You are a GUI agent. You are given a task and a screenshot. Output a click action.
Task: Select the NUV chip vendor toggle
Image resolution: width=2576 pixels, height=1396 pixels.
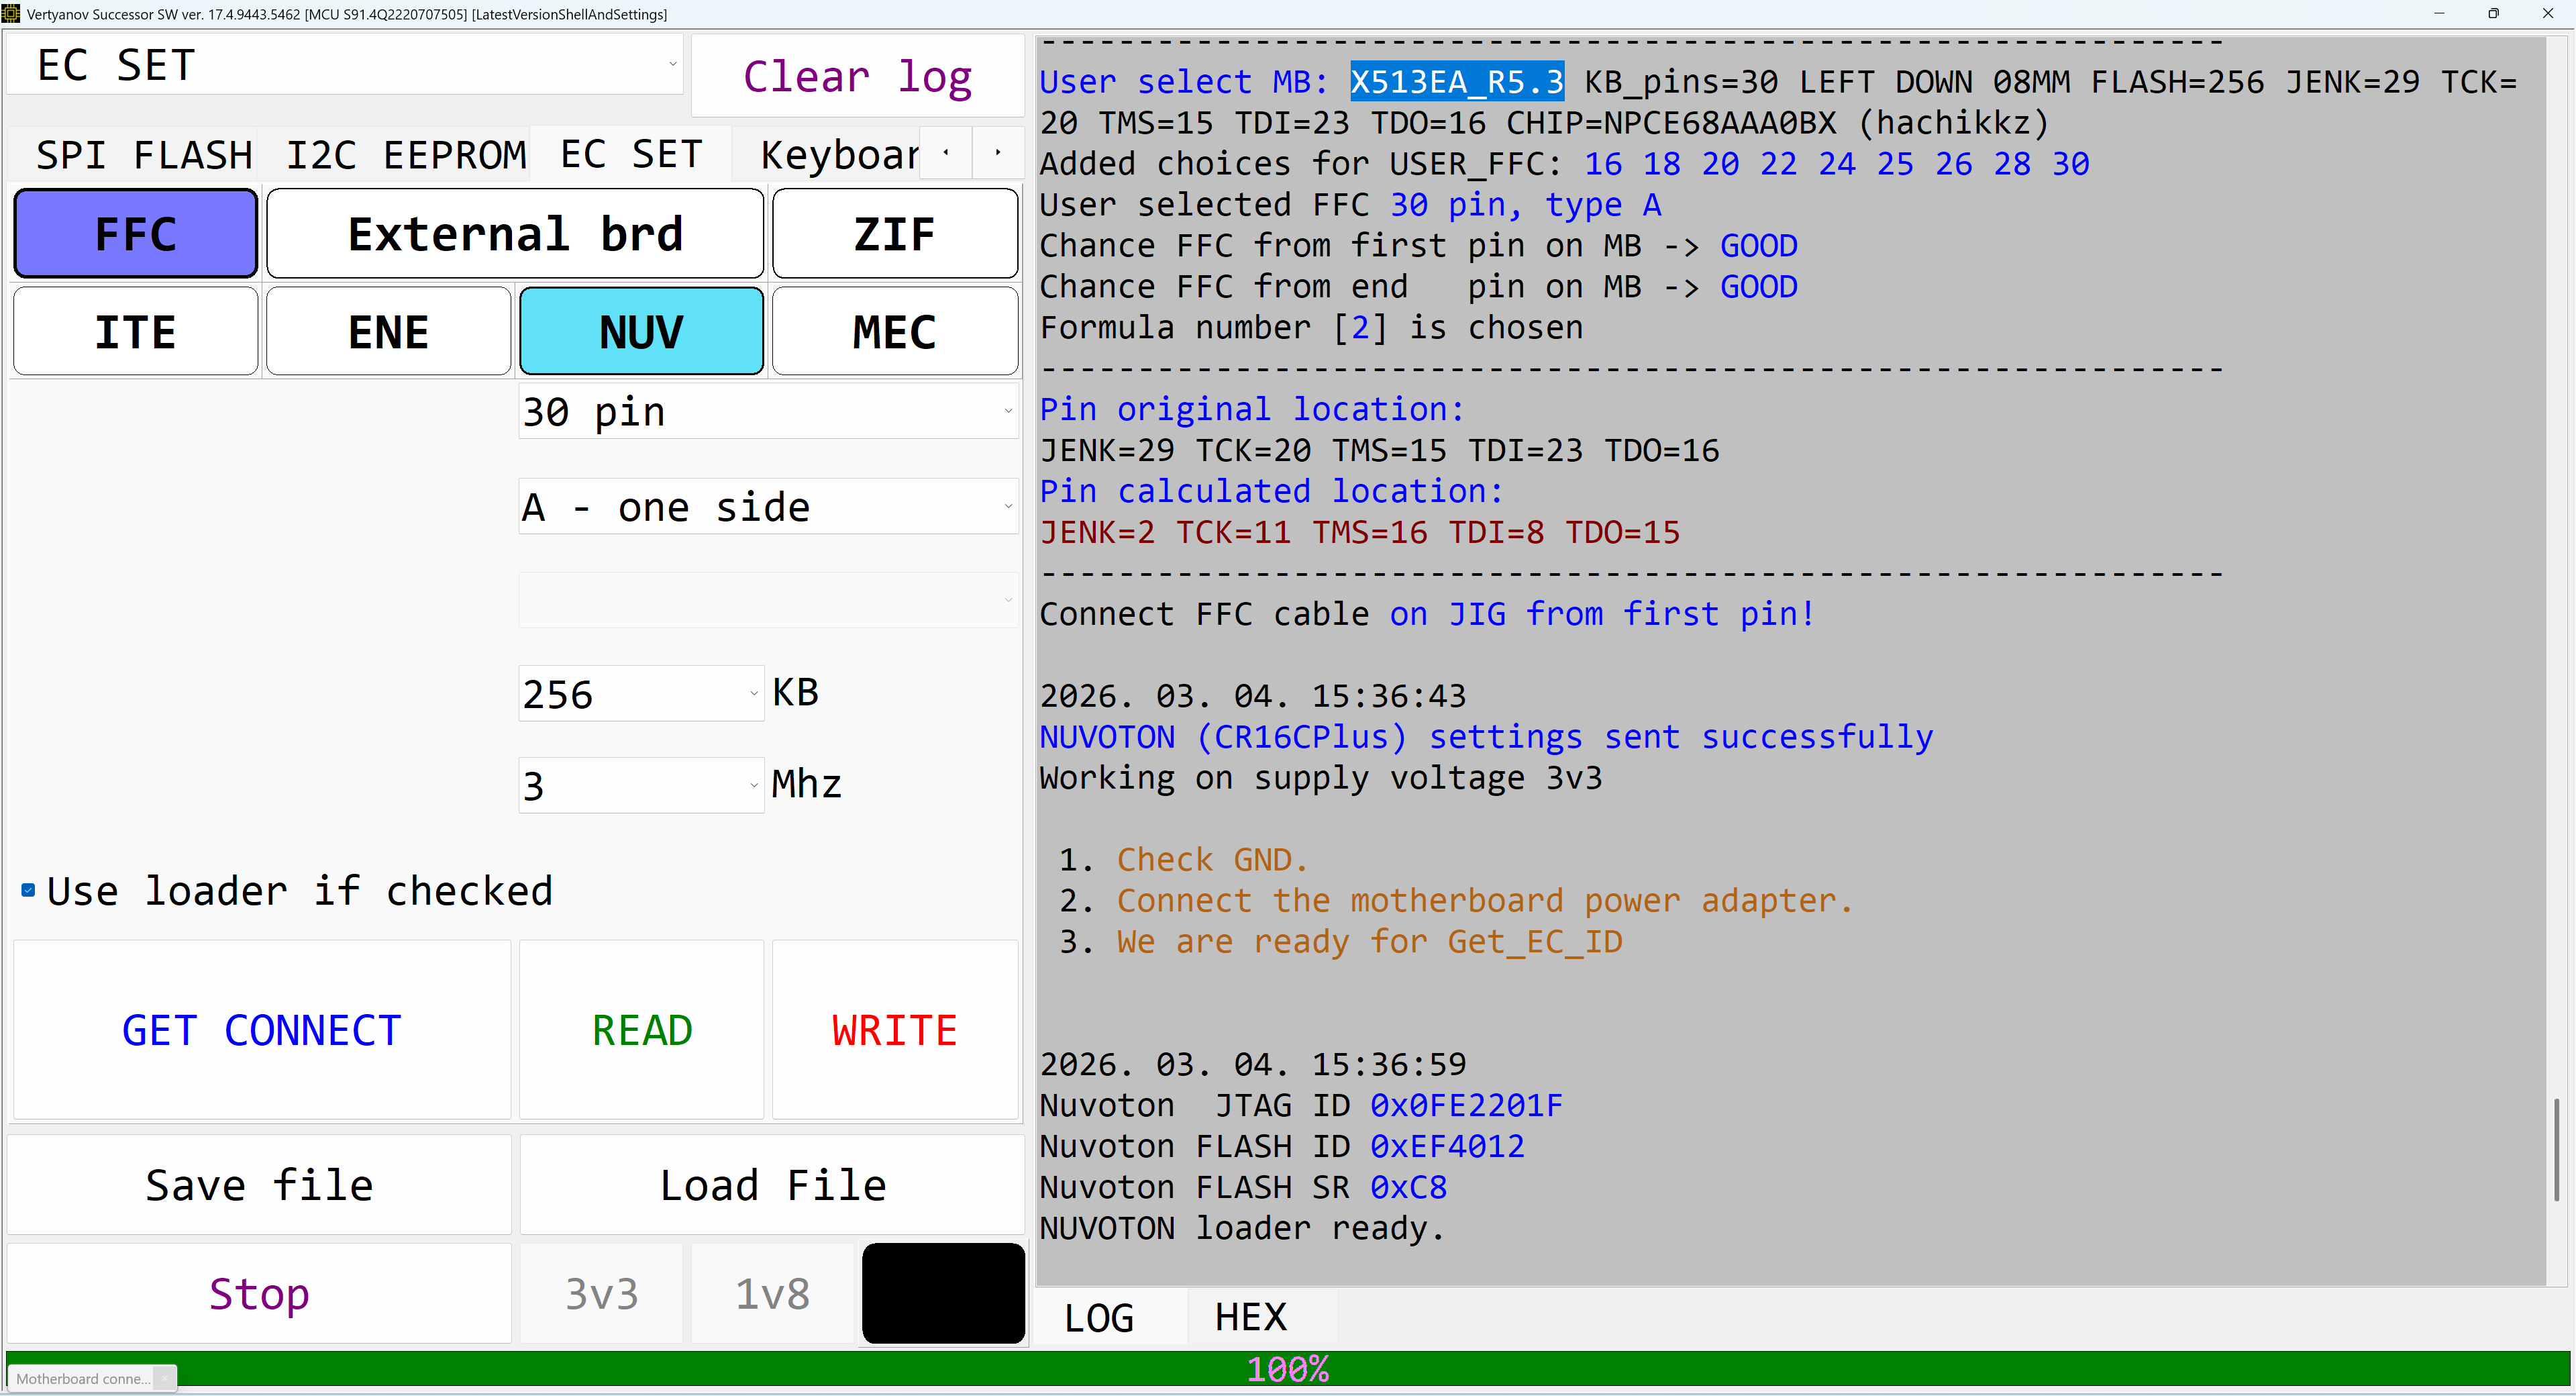tap(641, 332)
